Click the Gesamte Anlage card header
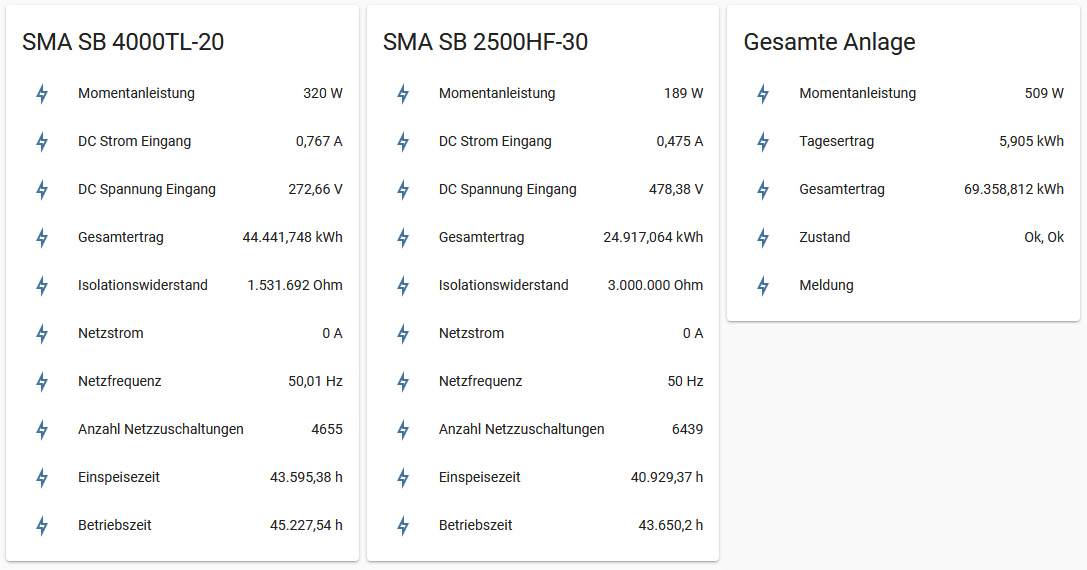This screenshot has height=570, width=1087. 829,42
